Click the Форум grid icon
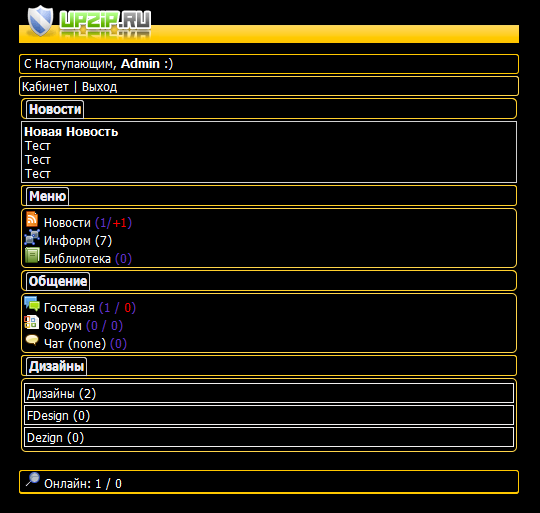This screenshot has width=540, height=513. (31, 323)
